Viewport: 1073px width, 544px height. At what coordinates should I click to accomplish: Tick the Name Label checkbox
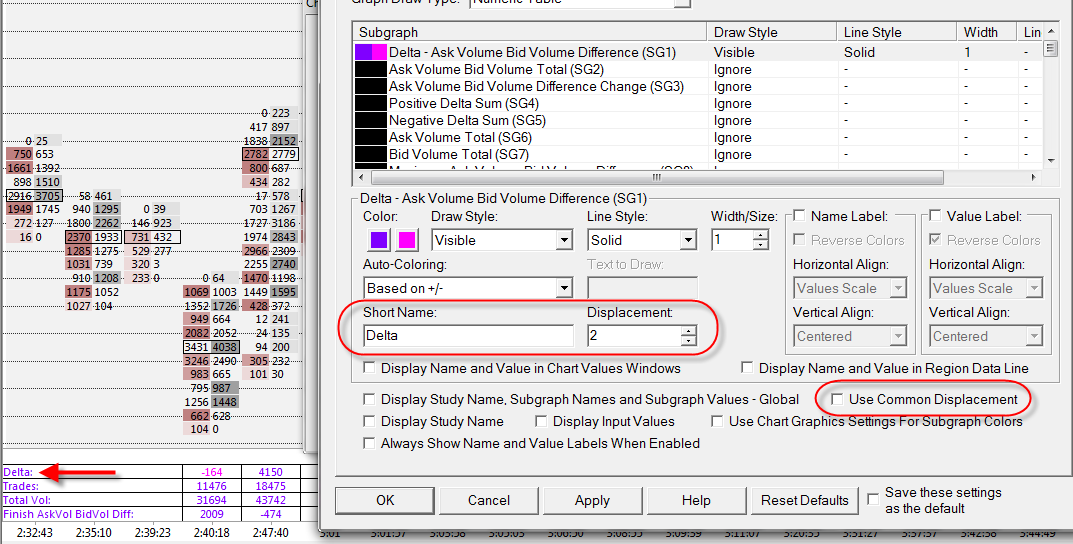point(799,217)
